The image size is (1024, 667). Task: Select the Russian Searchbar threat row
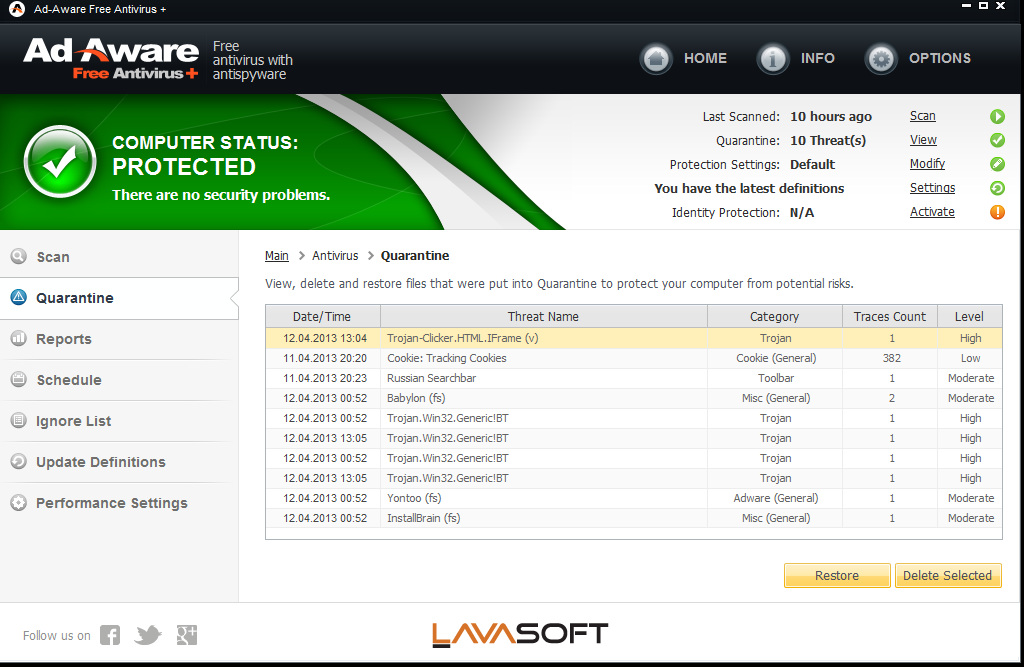633,378
